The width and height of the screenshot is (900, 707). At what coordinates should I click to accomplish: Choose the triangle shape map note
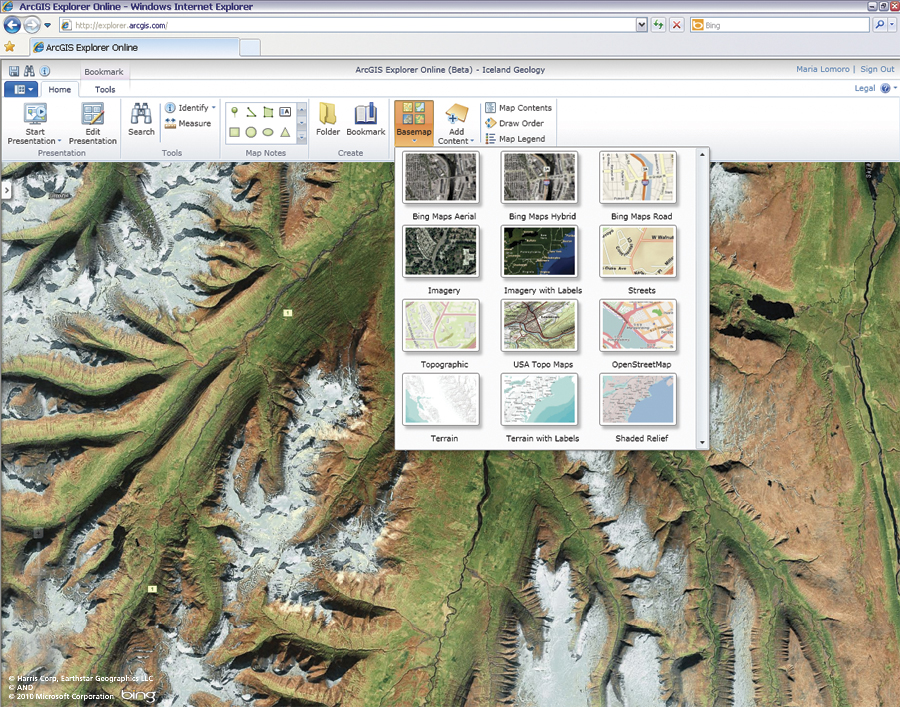coord(285,132)
